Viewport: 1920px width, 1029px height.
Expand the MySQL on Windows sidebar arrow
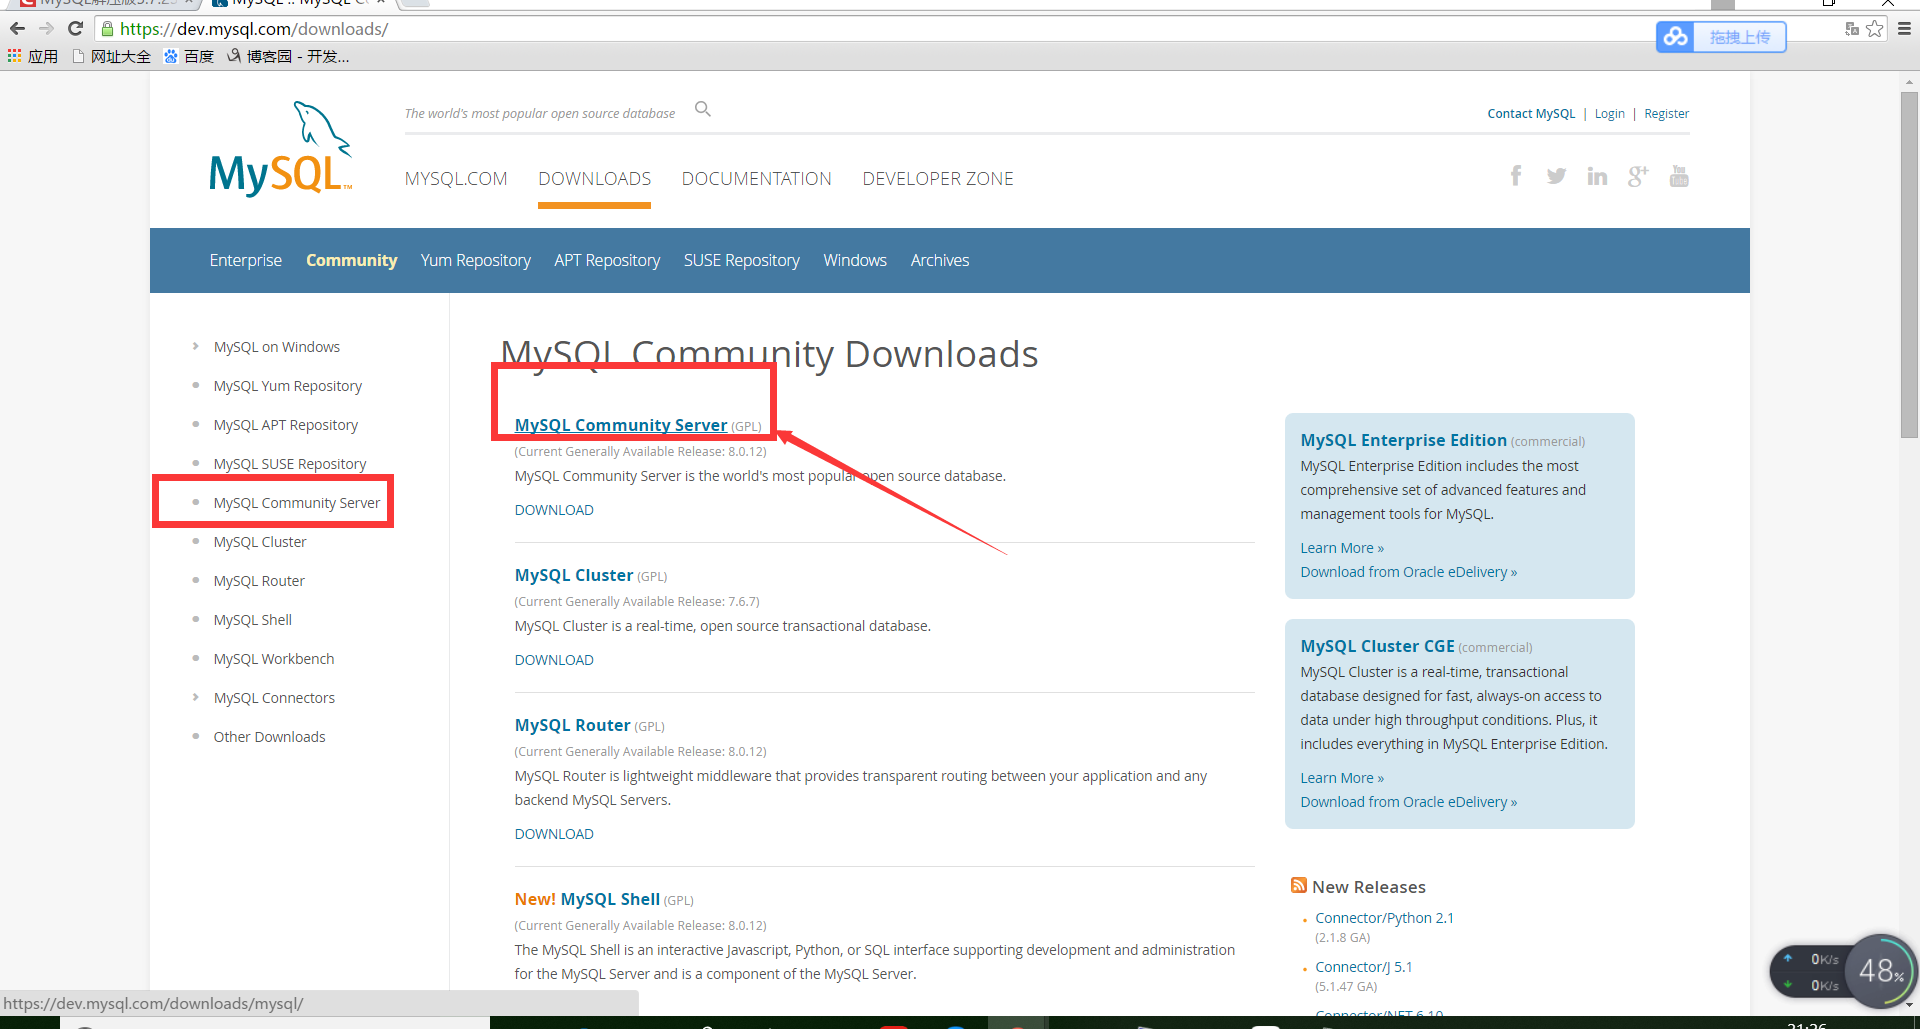195,346
